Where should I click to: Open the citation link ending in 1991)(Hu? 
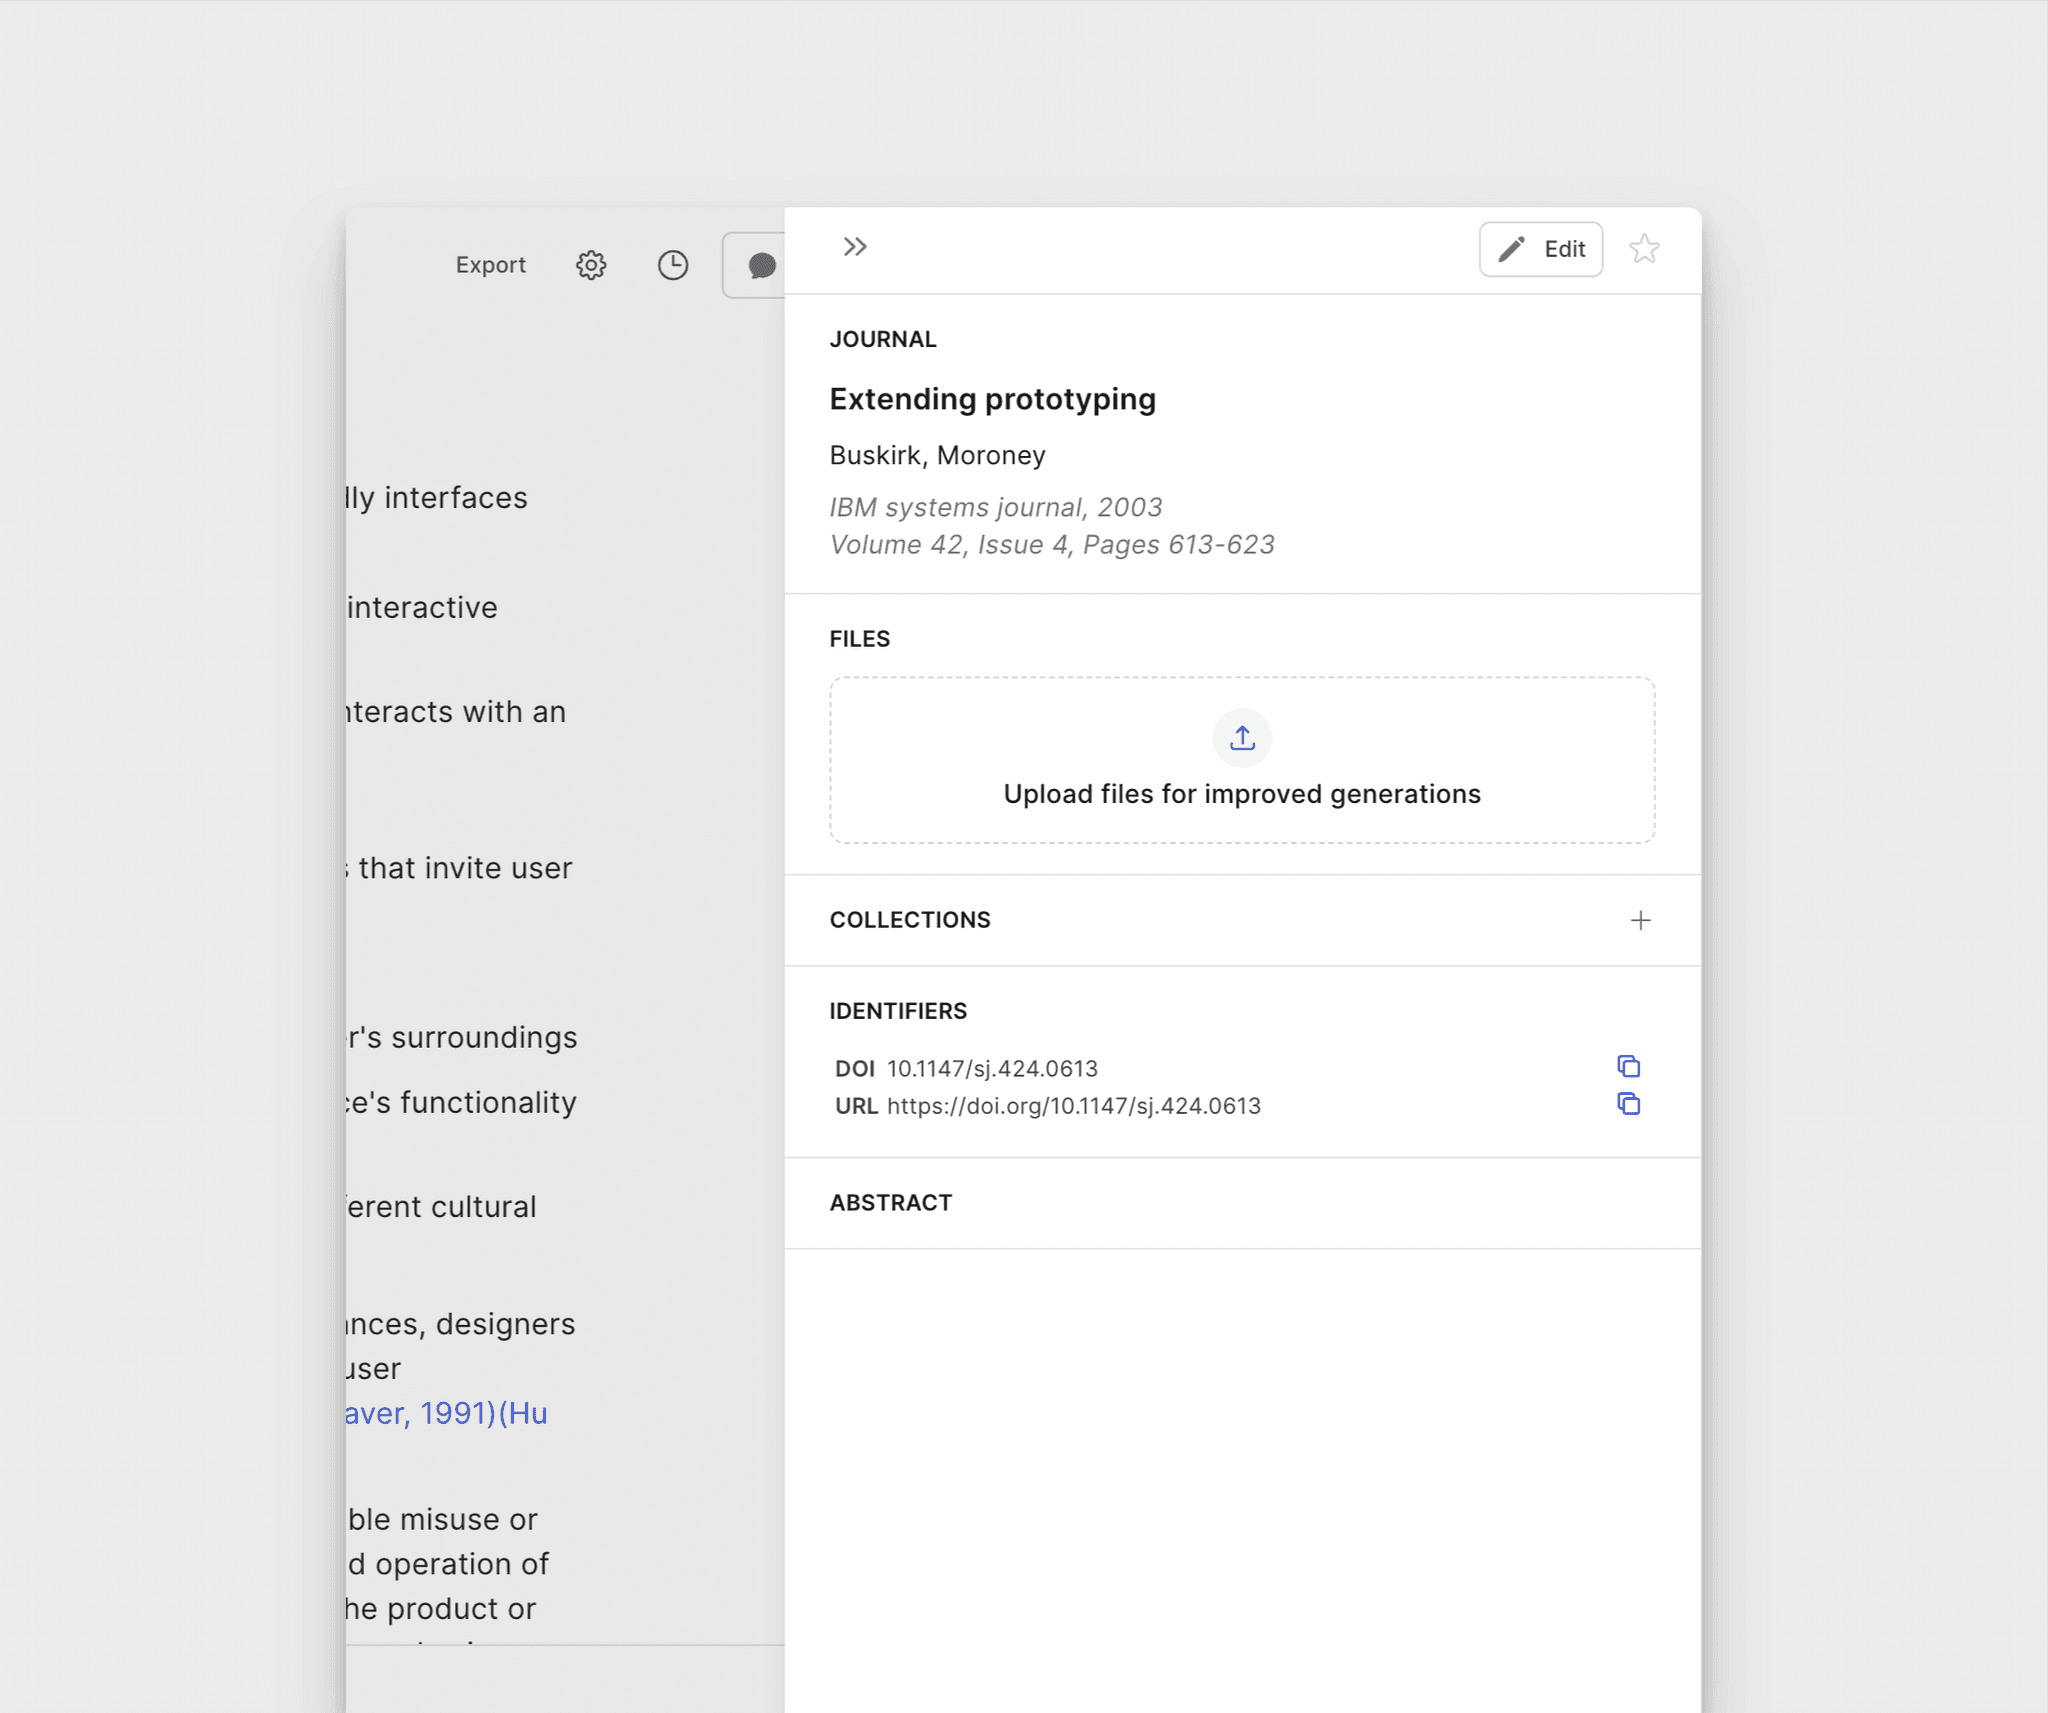pyautogui.click(x=446, y=1413)
